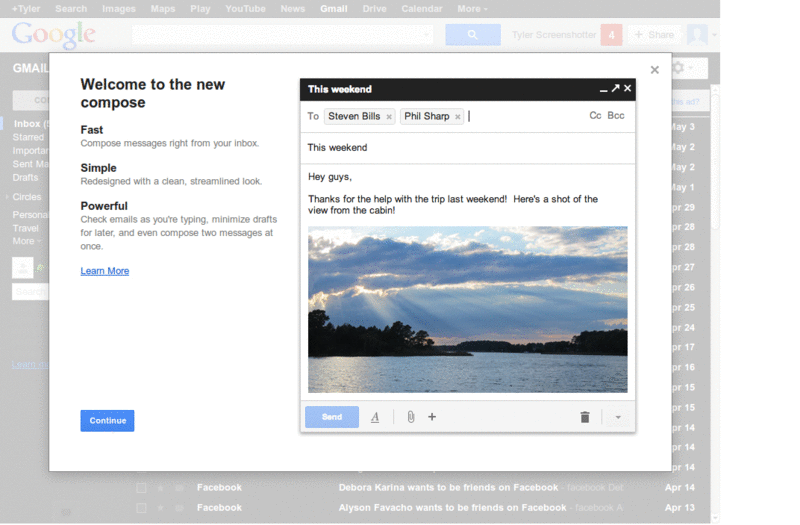Click the paperclip attach files icon

[x=411, y=417]
